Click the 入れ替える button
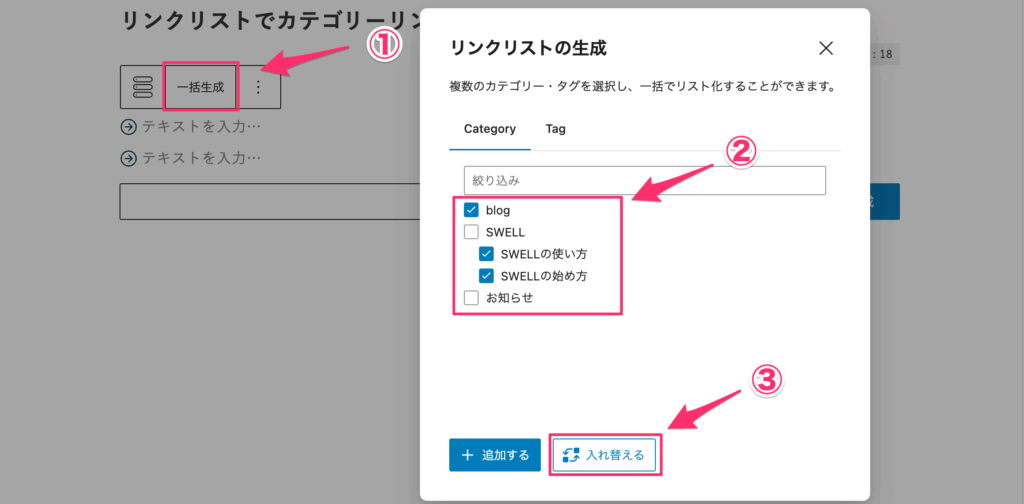 tap(605, 455)
